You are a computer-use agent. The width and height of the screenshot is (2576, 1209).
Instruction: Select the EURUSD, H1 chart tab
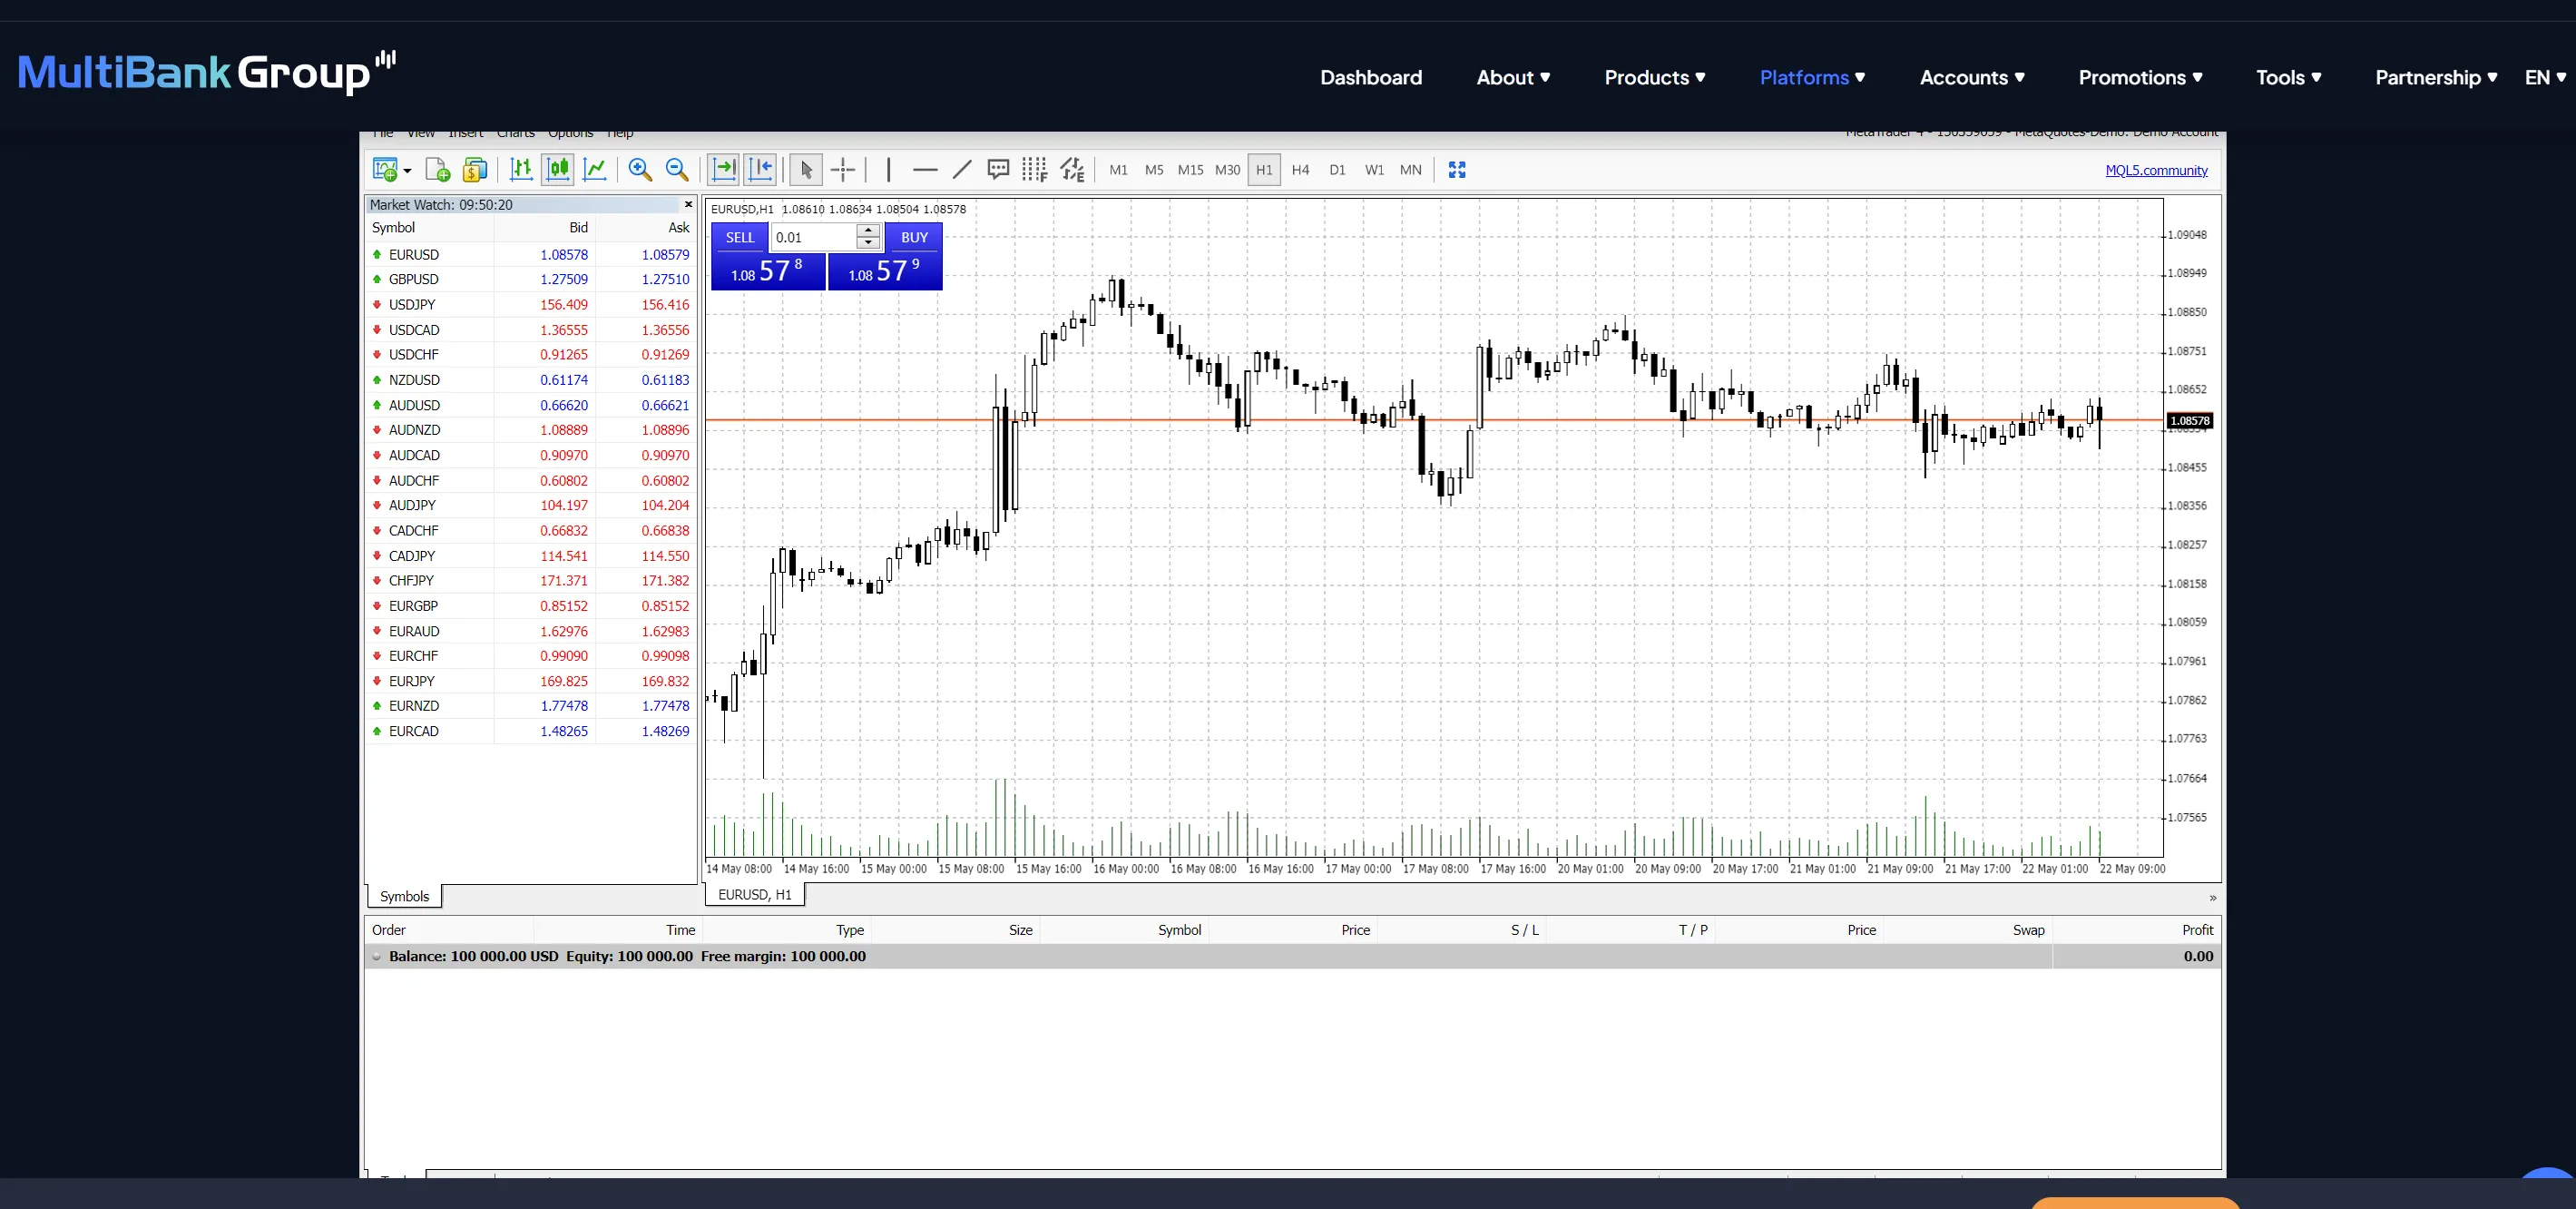click(x=754, y=895)
